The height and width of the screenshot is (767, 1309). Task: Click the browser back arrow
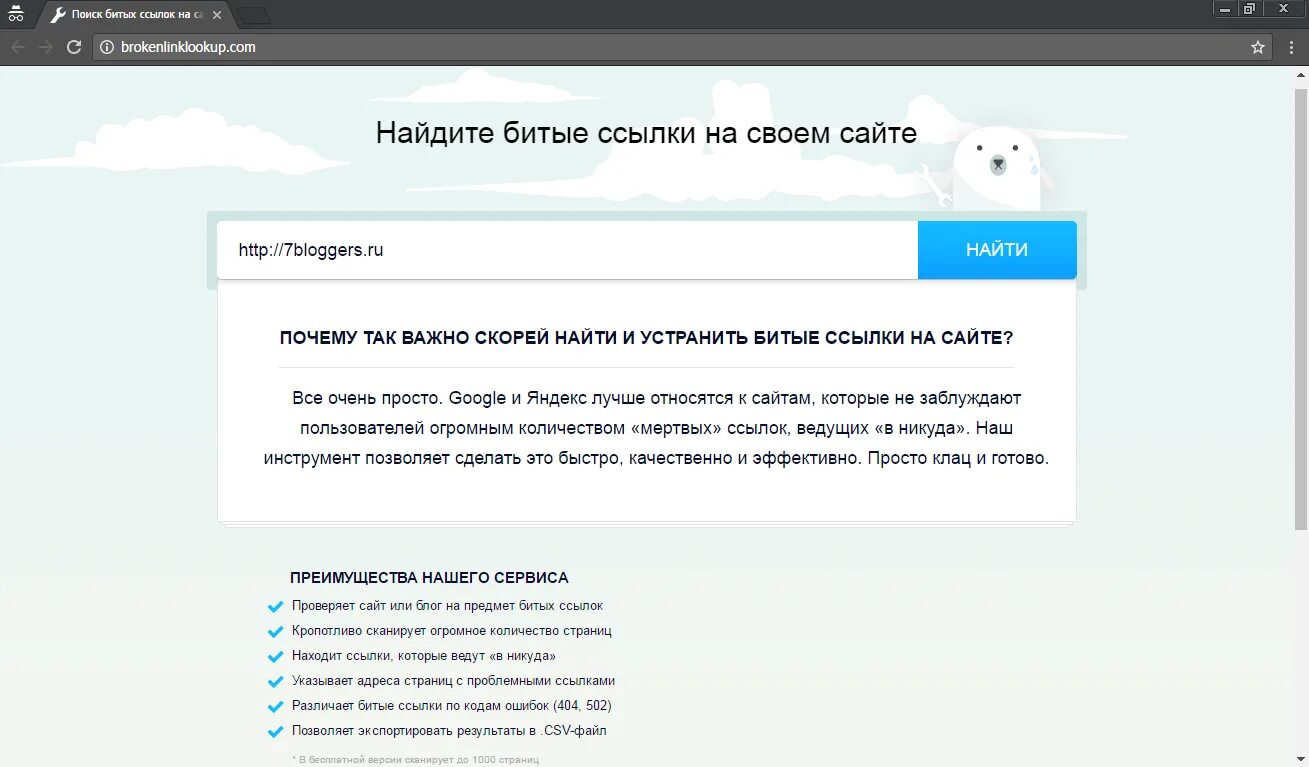18,47
